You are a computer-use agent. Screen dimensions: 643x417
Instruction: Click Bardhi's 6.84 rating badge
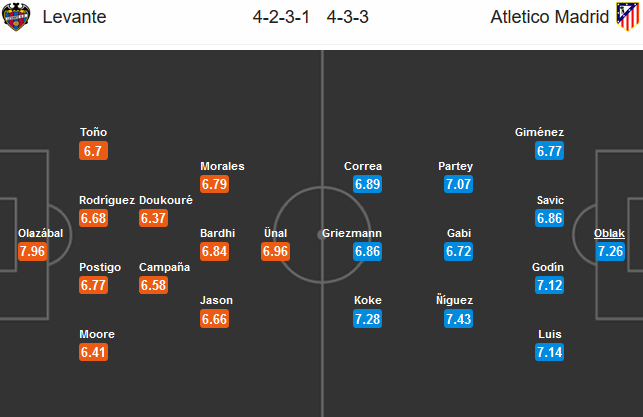tap(215, 251)
